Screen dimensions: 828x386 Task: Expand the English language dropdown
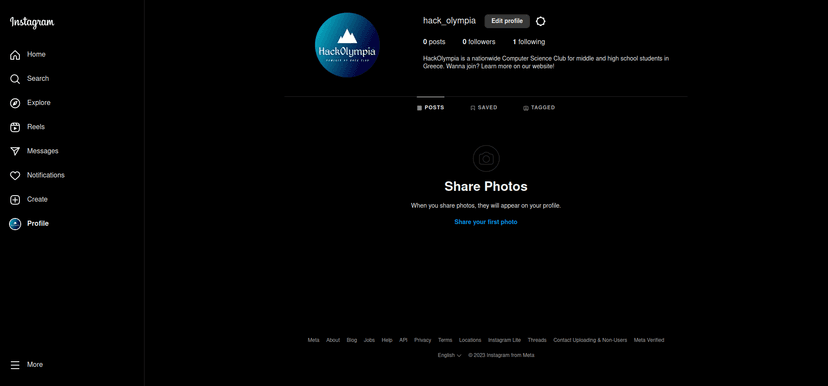click(x=449, y=355)
